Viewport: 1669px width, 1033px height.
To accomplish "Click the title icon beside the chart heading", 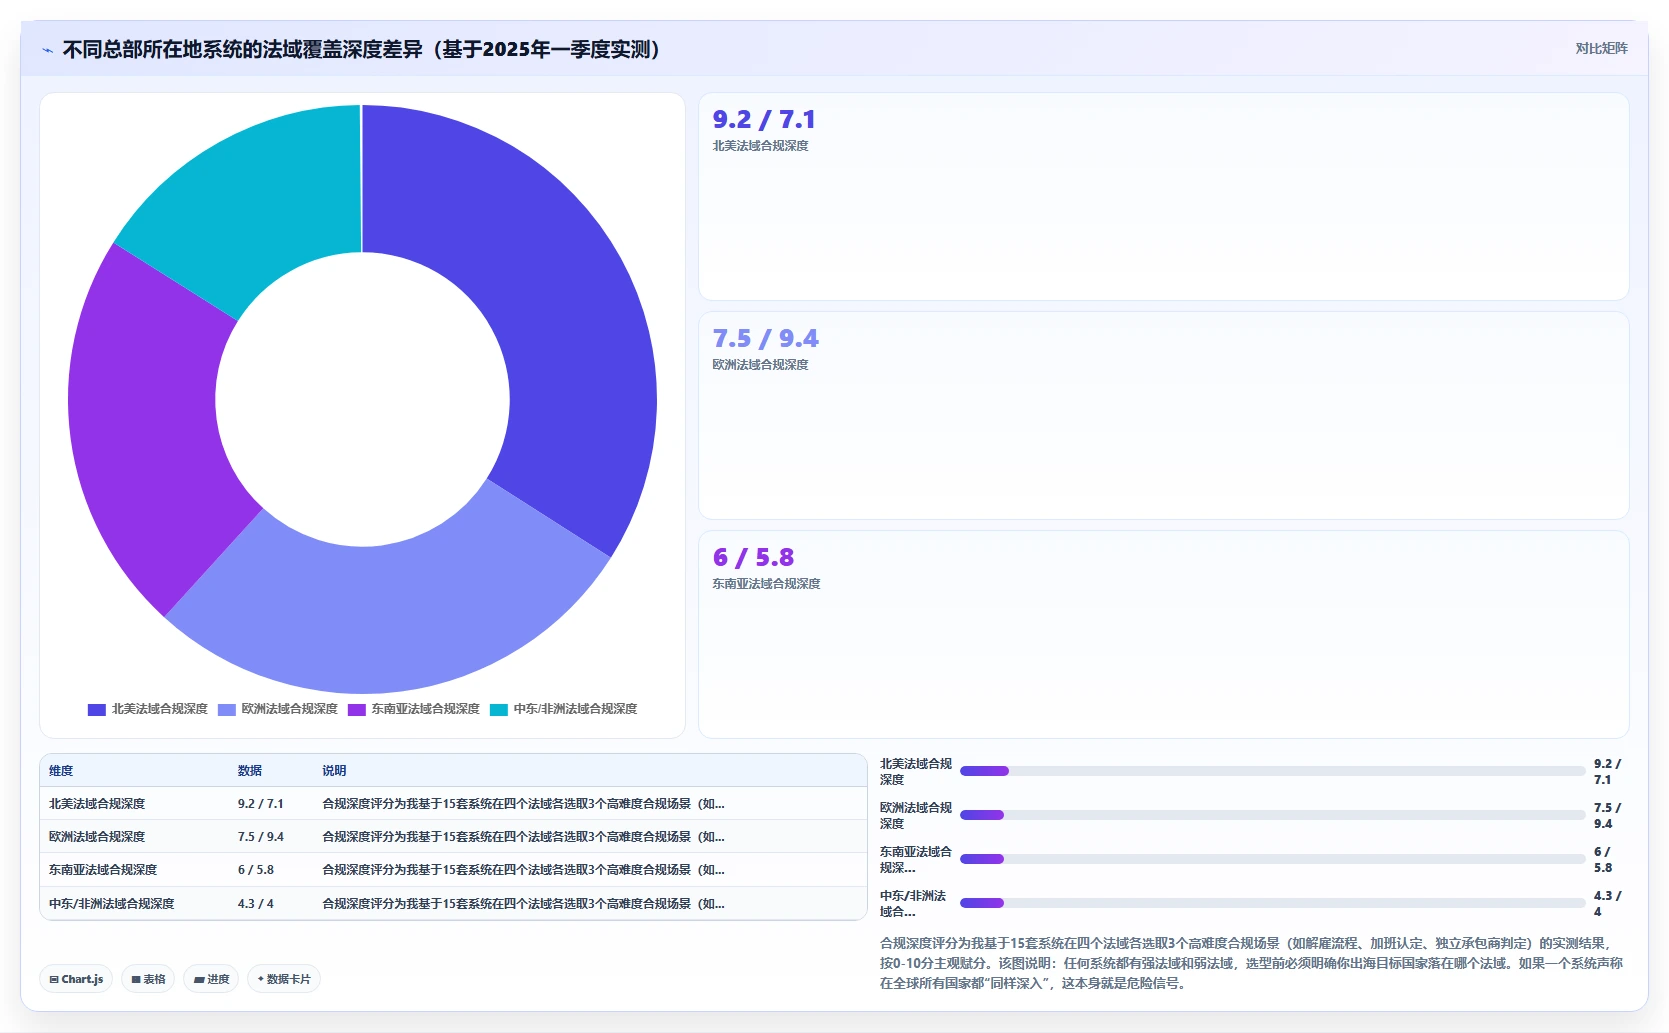I will point(47,50).
